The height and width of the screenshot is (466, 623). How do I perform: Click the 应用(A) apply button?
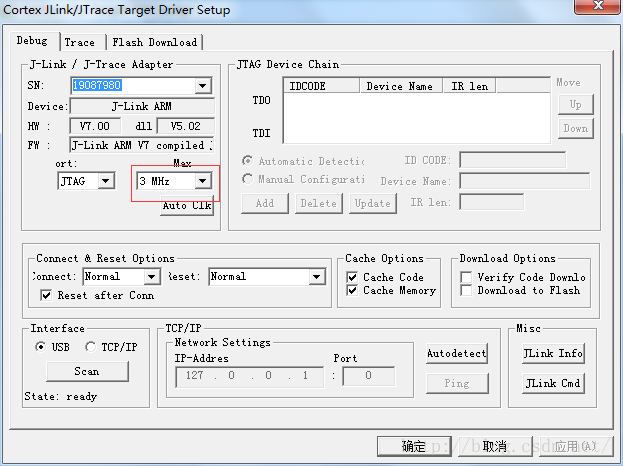(x=576, y=447)
